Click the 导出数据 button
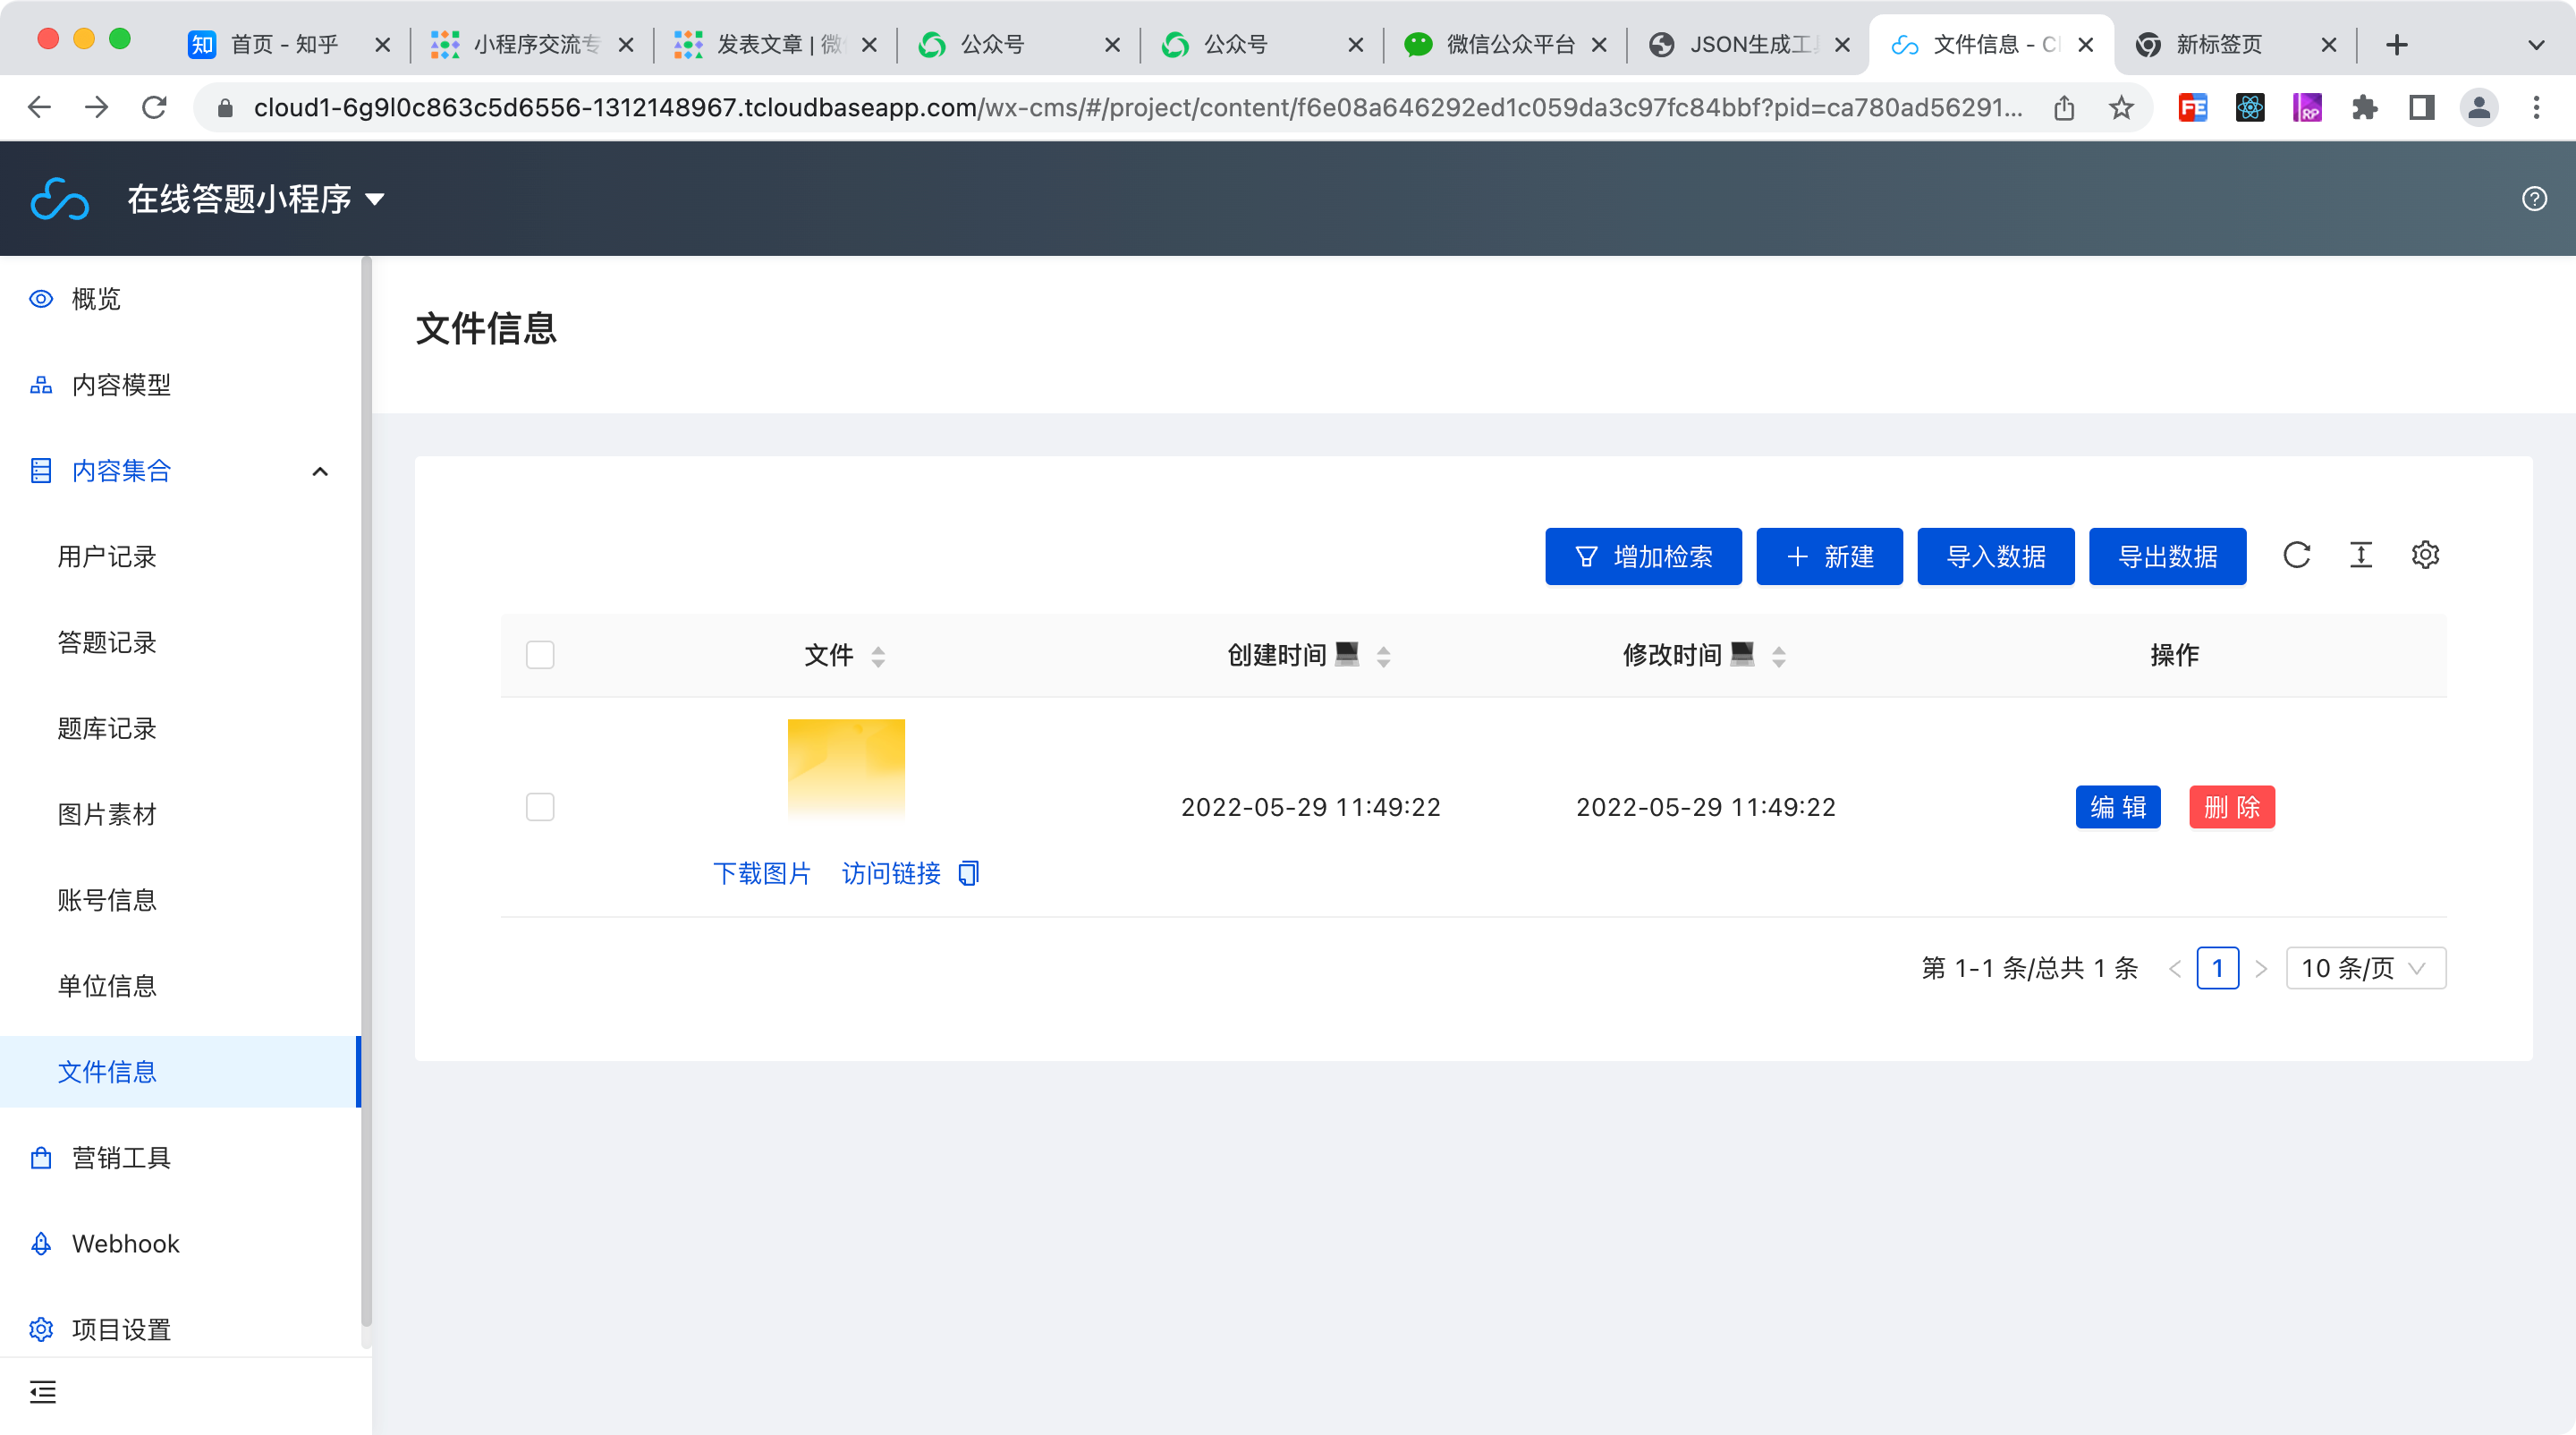 pyautogui.click(x=2167, y=556)
